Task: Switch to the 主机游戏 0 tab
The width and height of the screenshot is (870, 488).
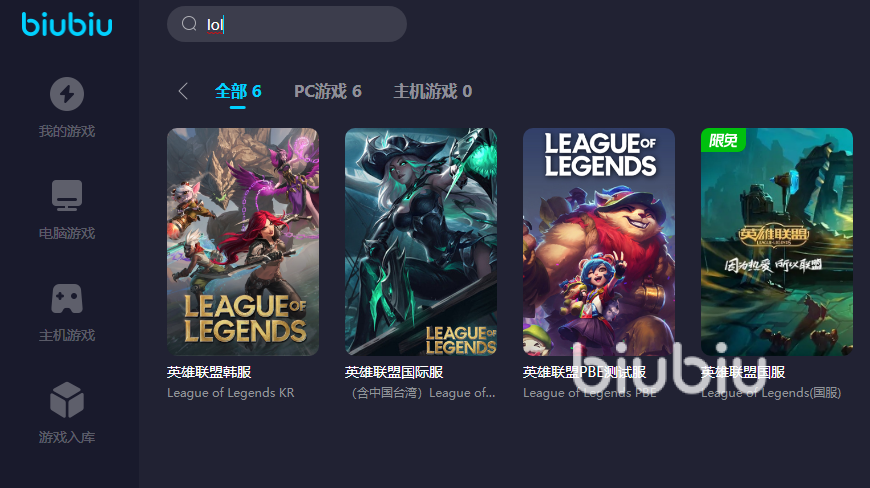Action: (x=433, y=91)
